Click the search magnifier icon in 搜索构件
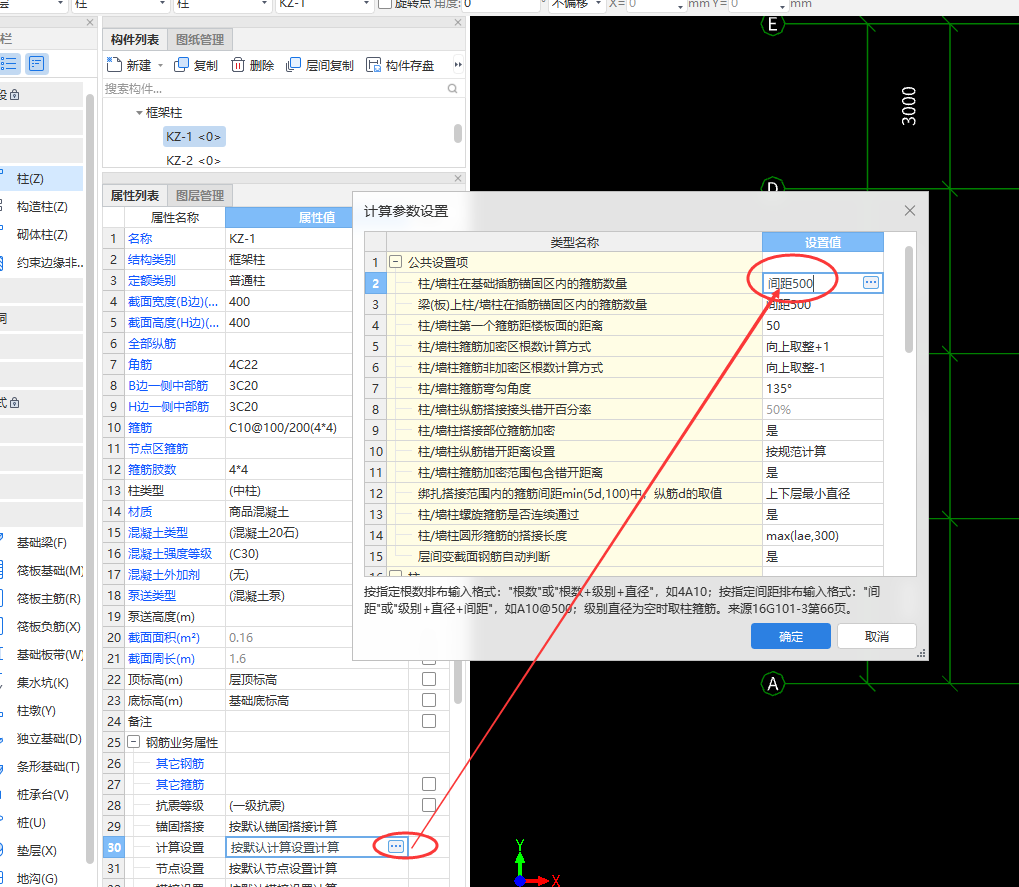Image resolution: width=1019 pixels, height=887 pixels. tap(452, 89)
